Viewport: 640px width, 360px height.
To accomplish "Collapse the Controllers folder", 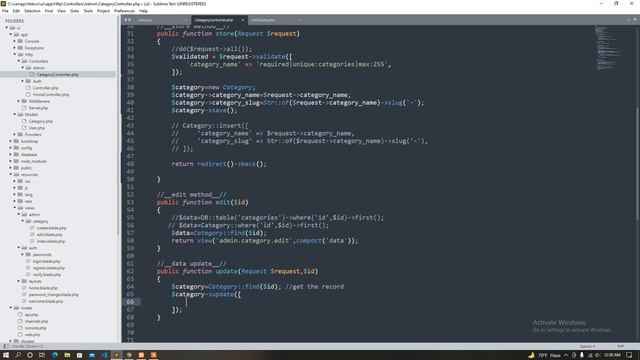I will pos(19,61).
